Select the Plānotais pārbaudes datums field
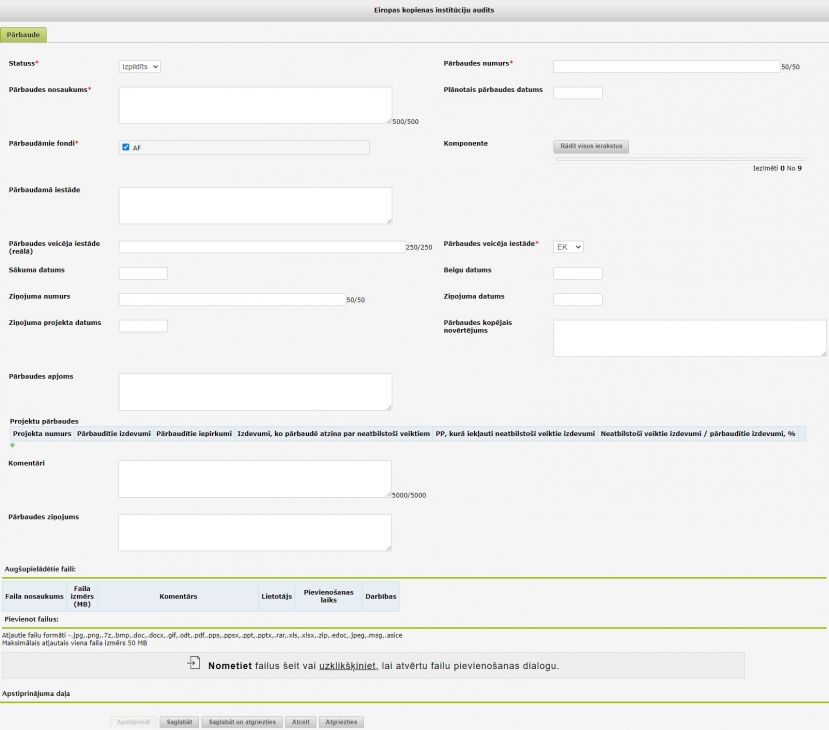The image size is (829, 730). 577,93
